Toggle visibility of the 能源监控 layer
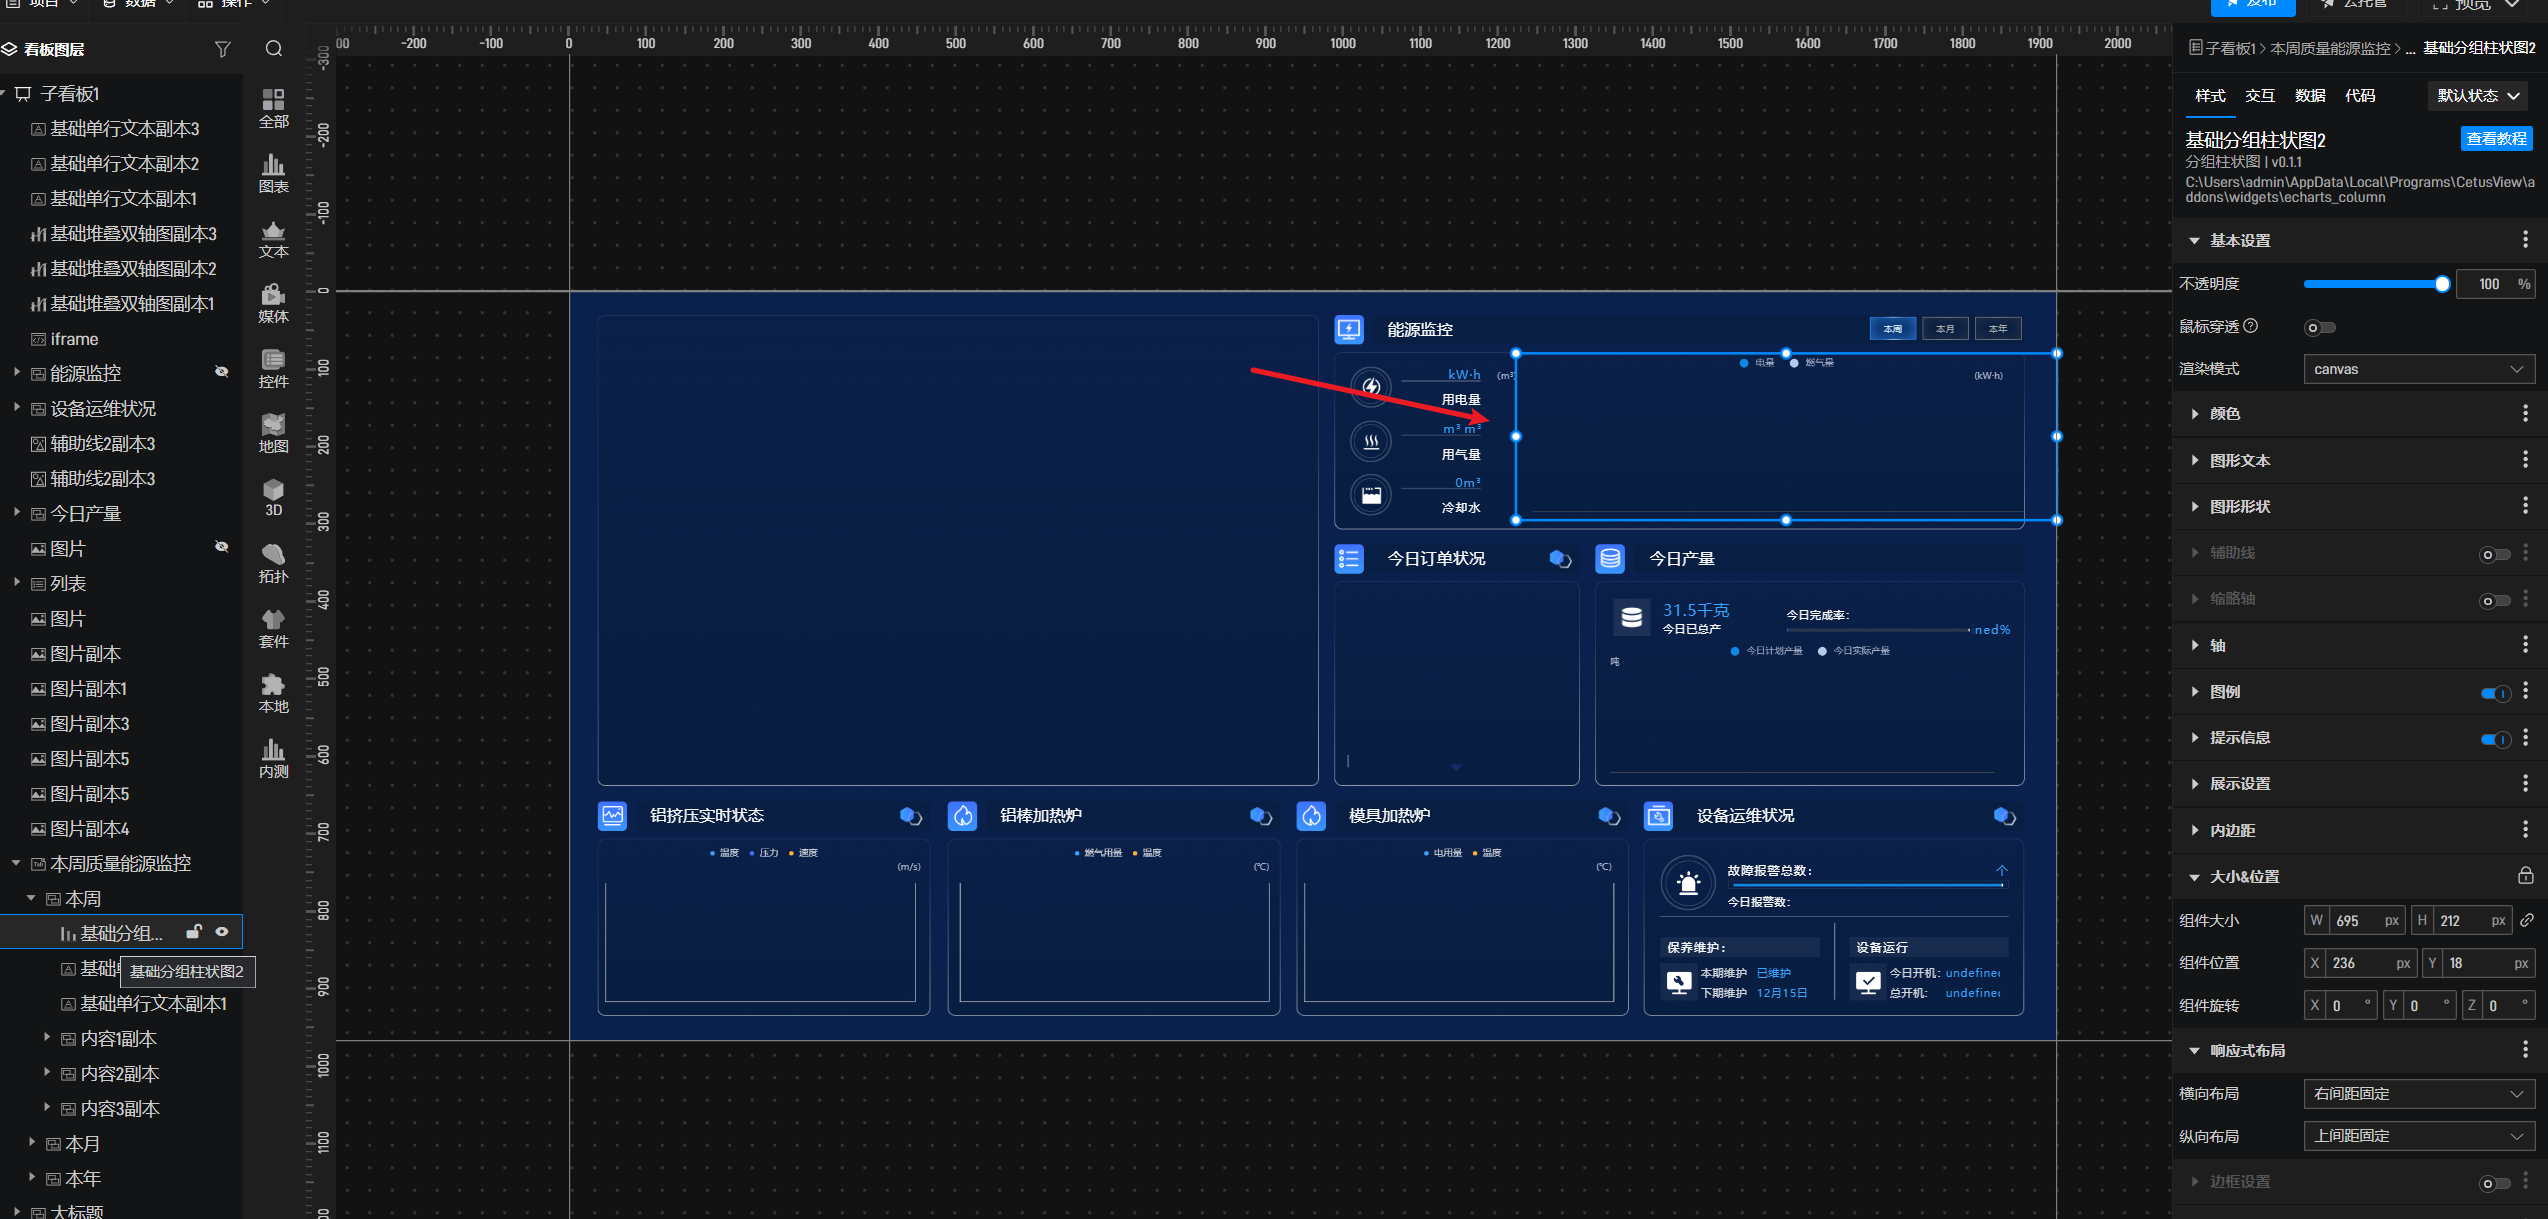 pyautogui.click(x=222, y=372)
